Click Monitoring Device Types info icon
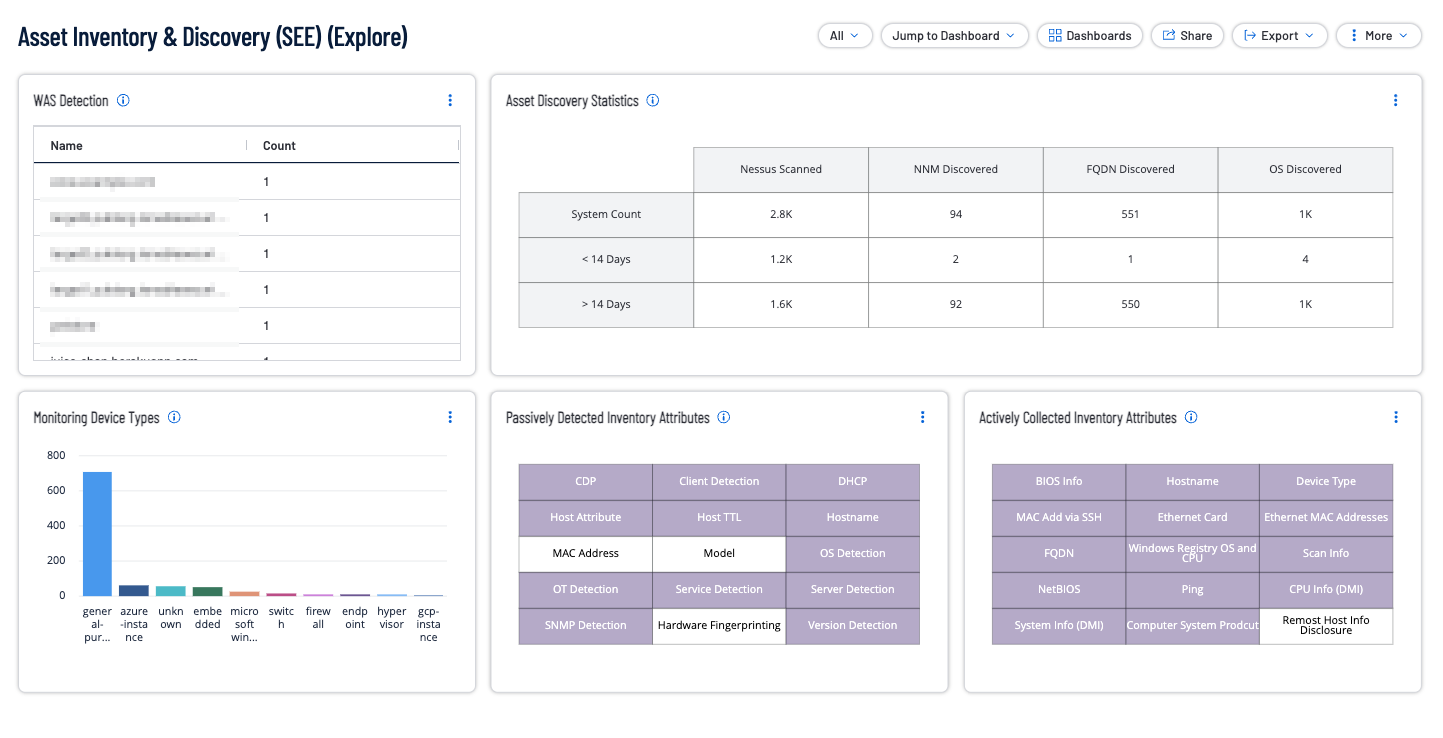1443x738 pixels. (174, 417)
